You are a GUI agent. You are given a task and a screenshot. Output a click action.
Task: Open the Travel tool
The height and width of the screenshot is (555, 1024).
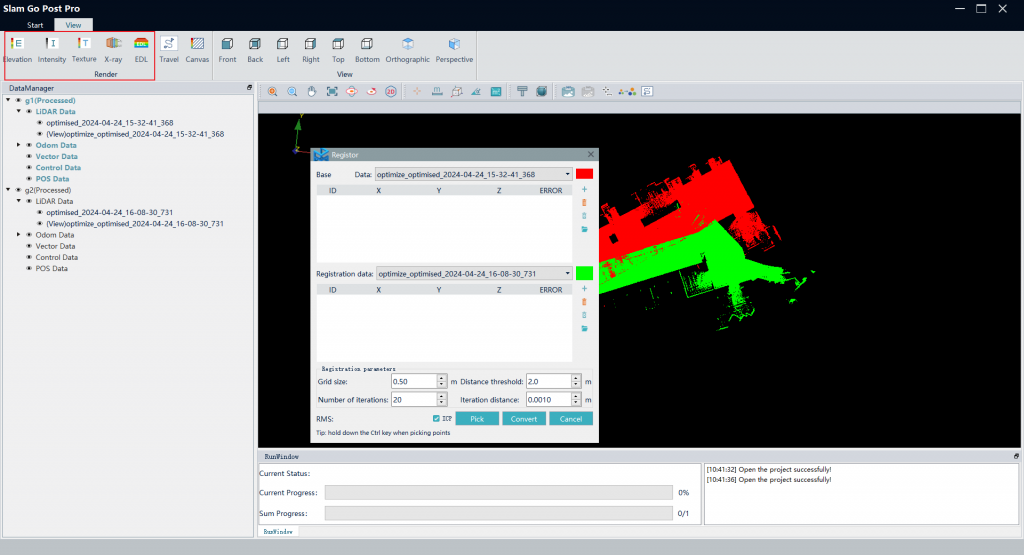pos(169,49)
